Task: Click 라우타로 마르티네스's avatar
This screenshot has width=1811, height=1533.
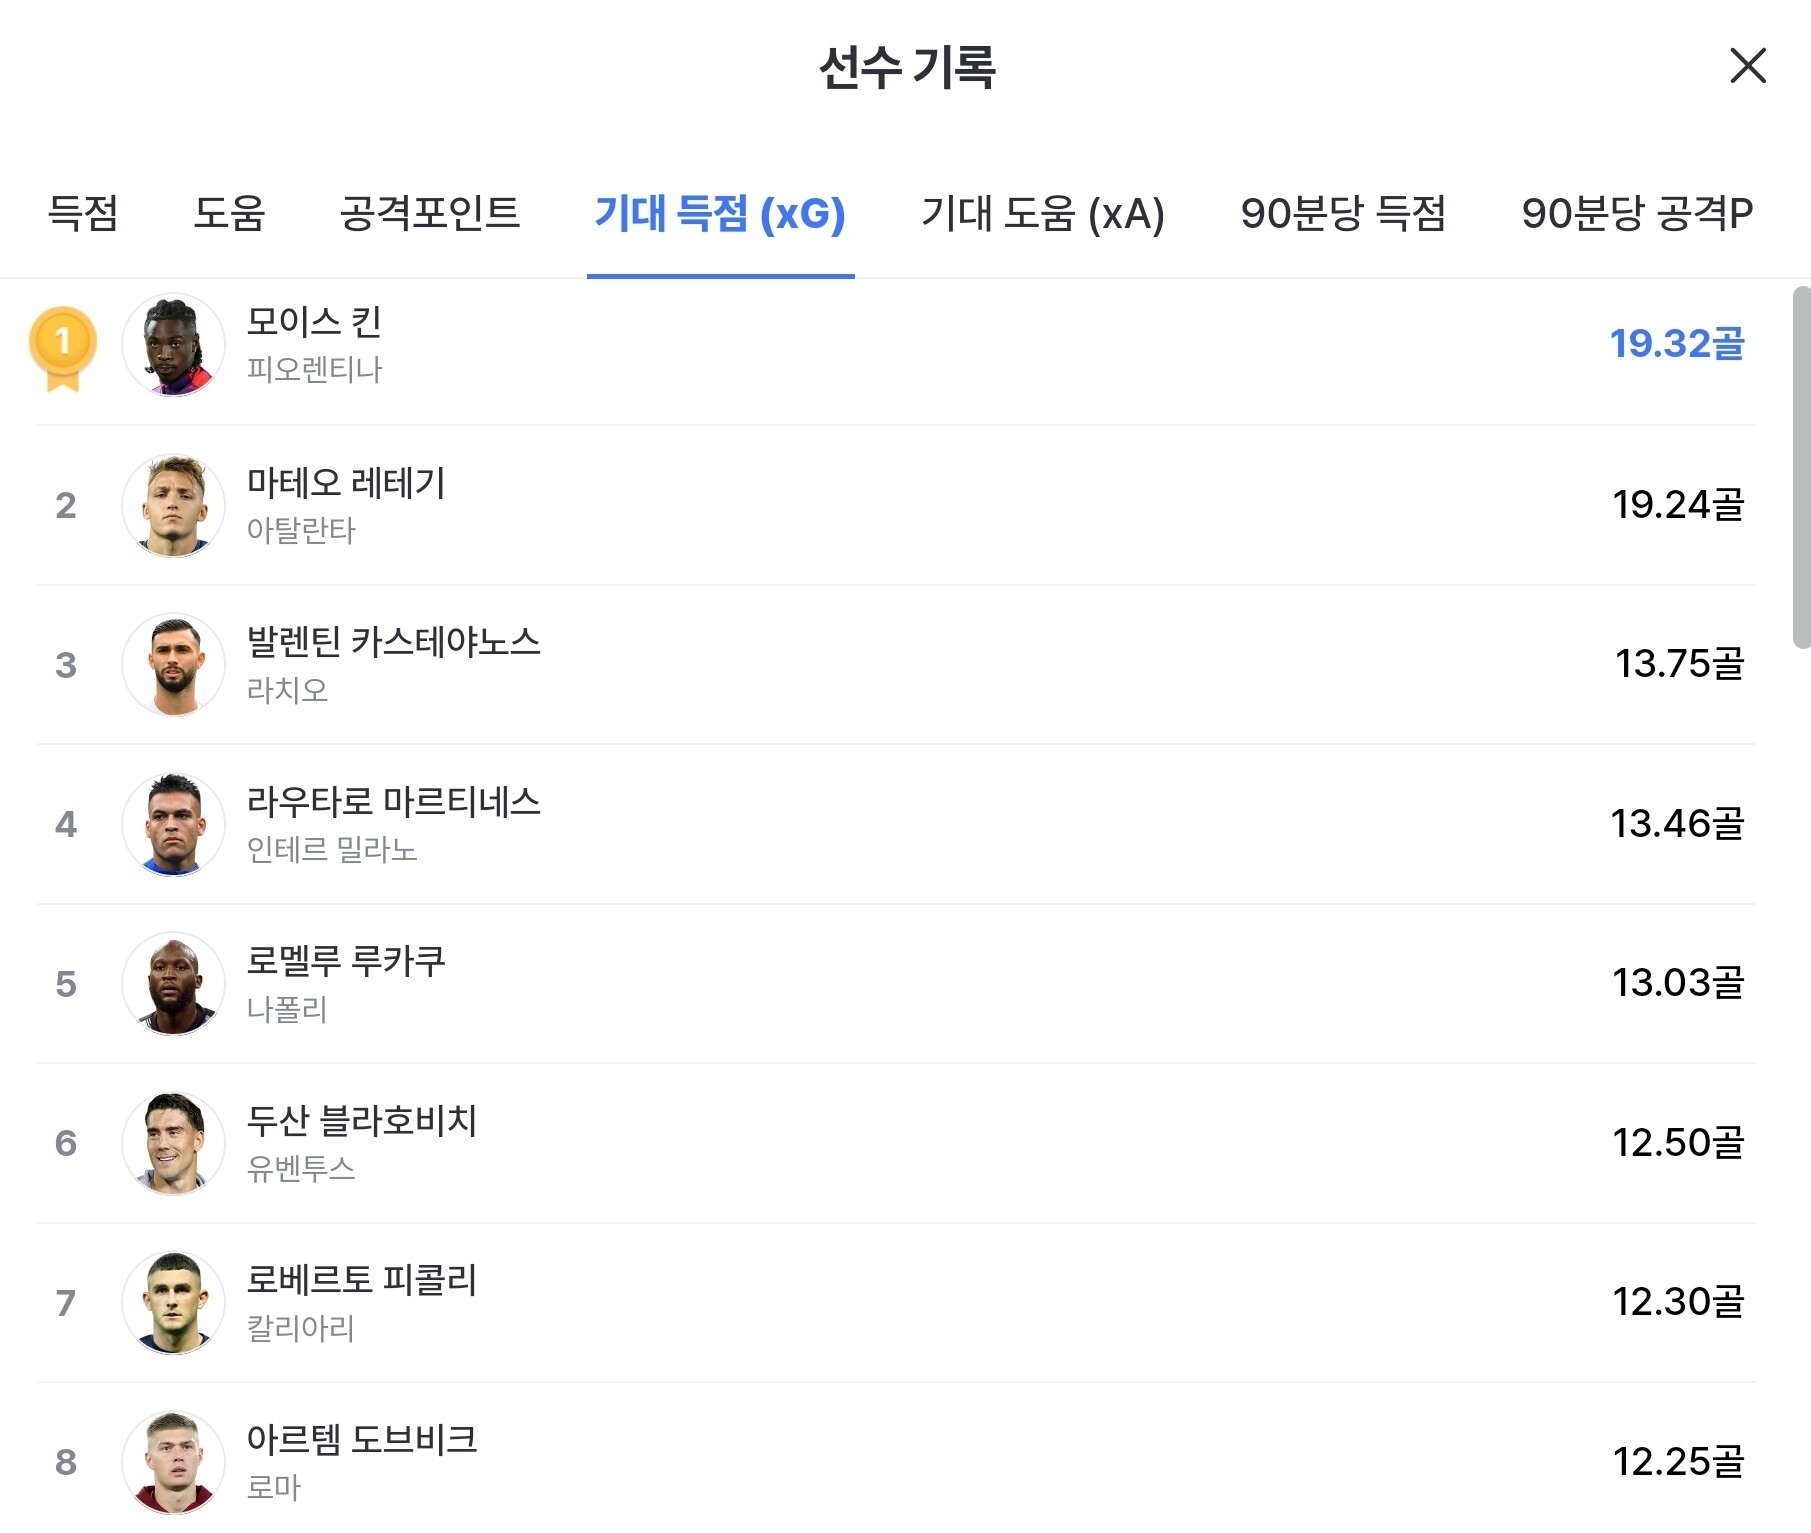Action: [x=174, y=824]
